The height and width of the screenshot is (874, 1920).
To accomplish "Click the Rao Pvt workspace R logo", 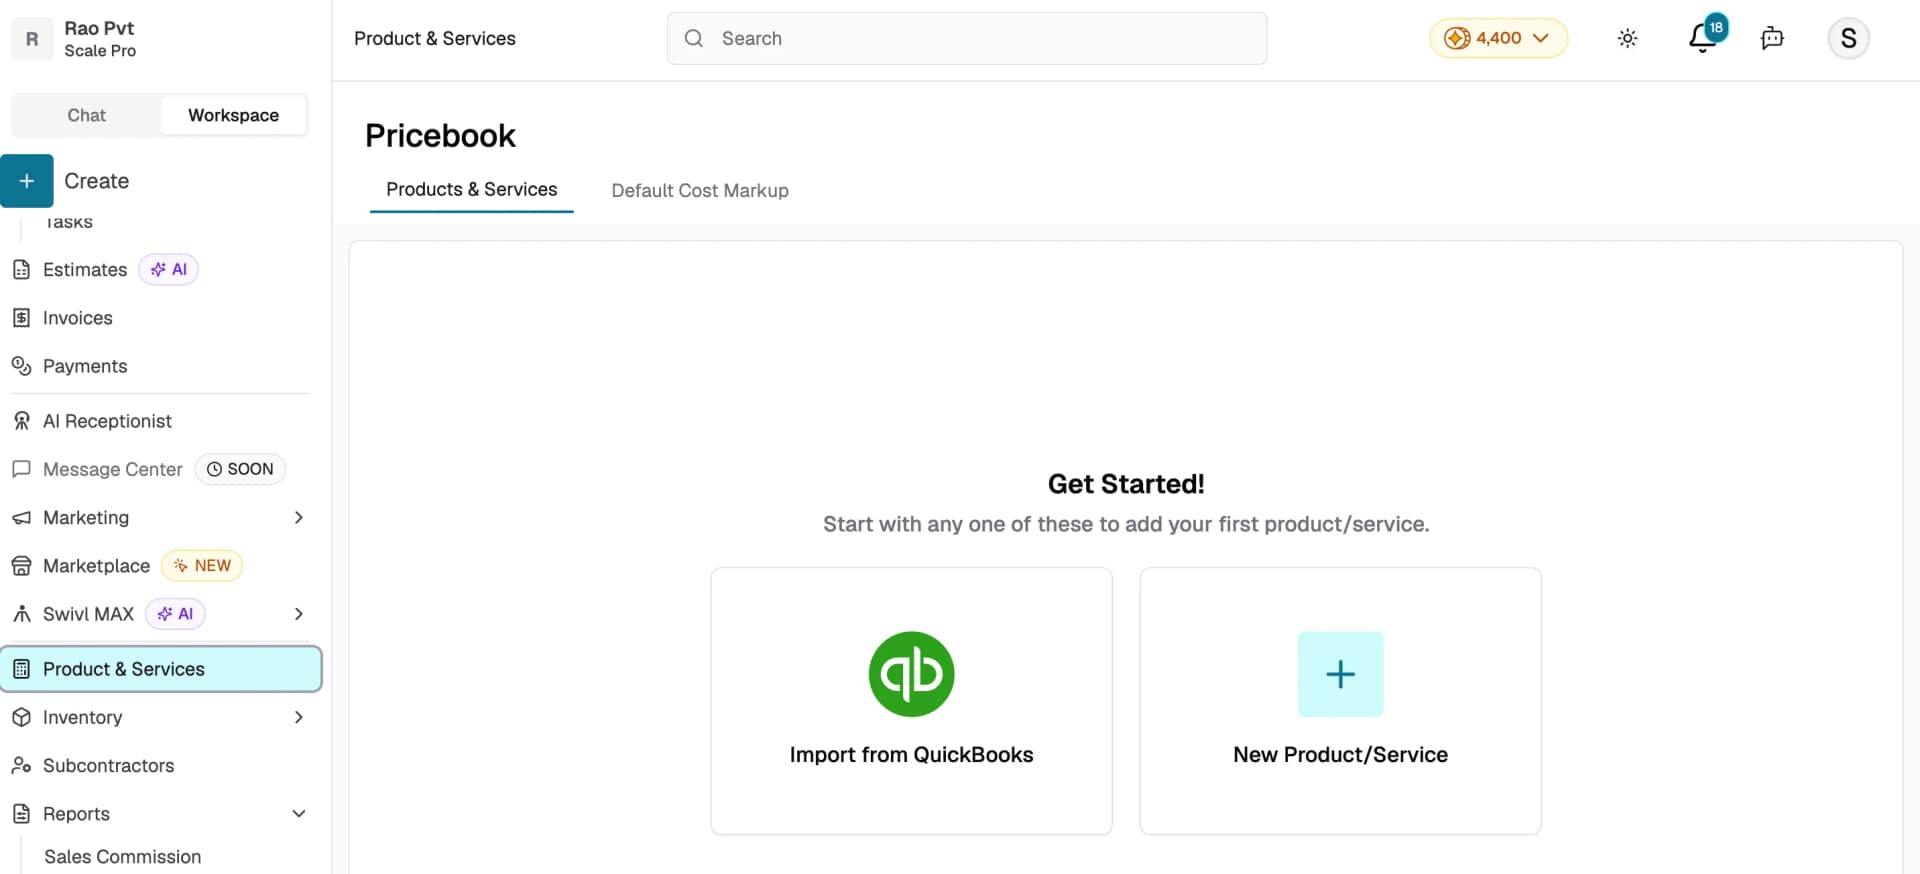I will click(32, 39).
